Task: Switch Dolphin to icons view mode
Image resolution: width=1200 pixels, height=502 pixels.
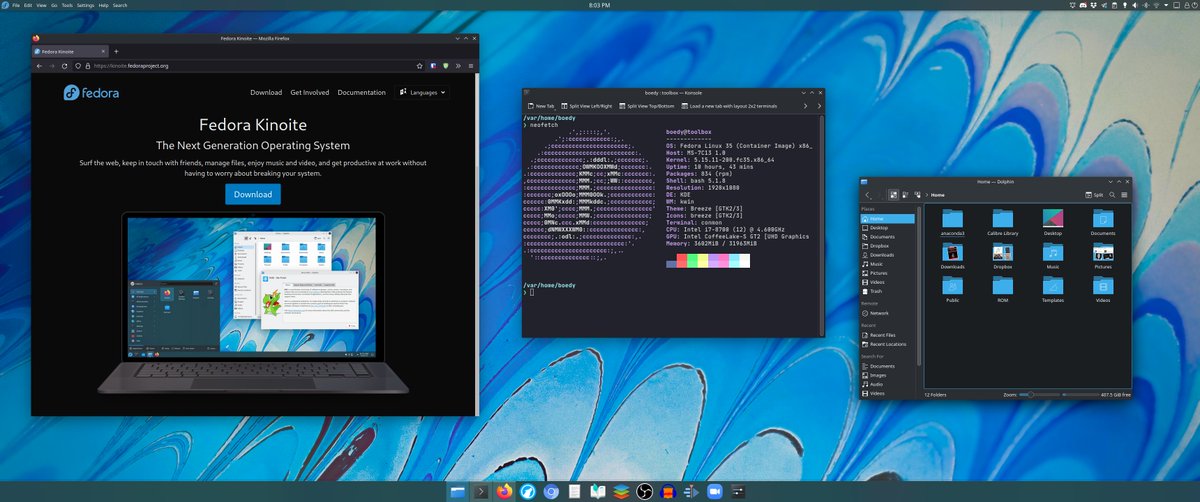Action: 892,195
